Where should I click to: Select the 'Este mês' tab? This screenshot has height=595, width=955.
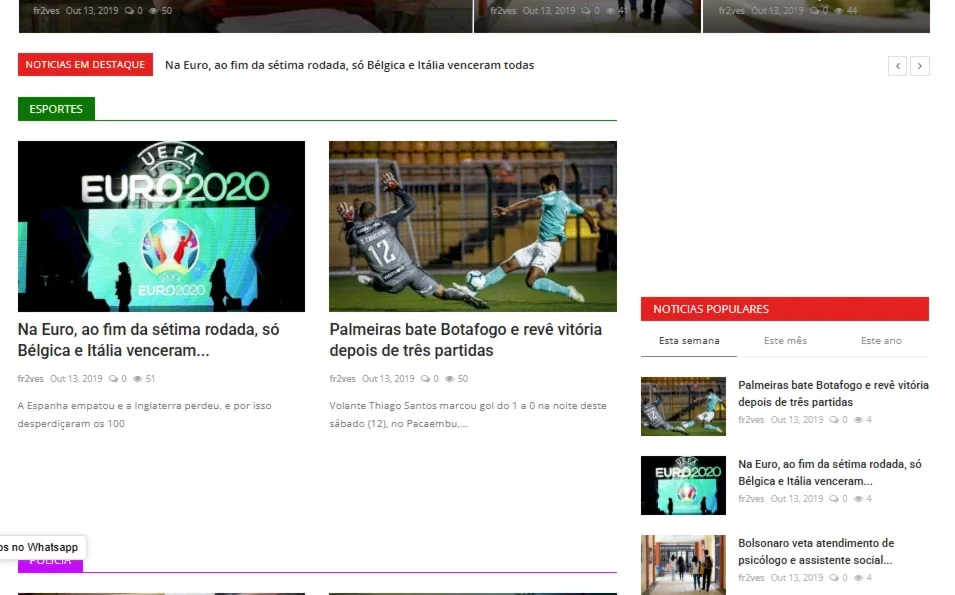[x=785, y=341]
